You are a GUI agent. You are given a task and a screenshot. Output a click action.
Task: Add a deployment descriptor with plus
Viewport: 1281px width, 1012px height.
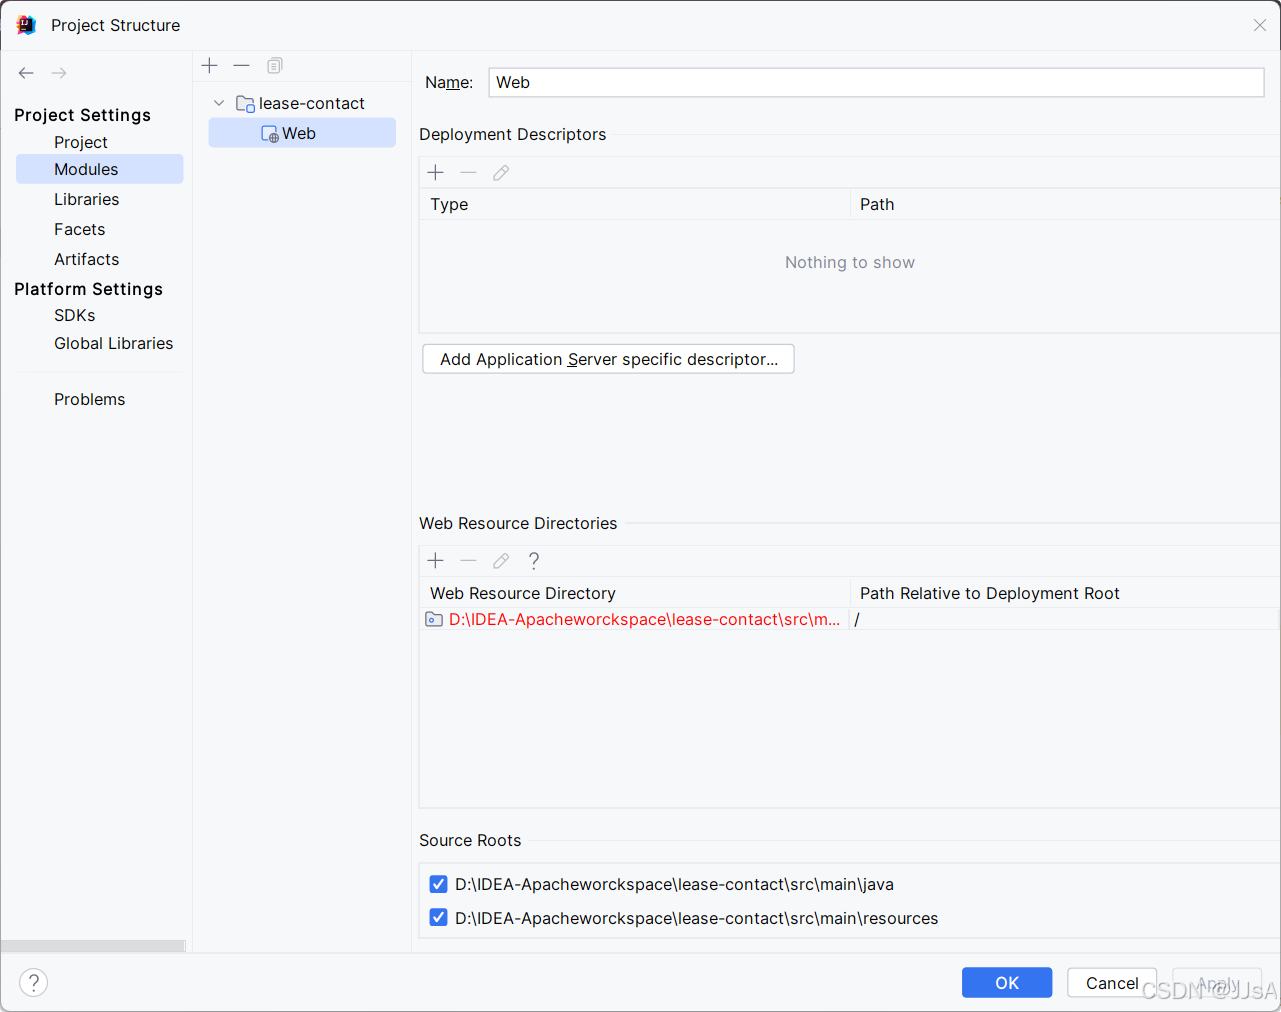point(436,173)
